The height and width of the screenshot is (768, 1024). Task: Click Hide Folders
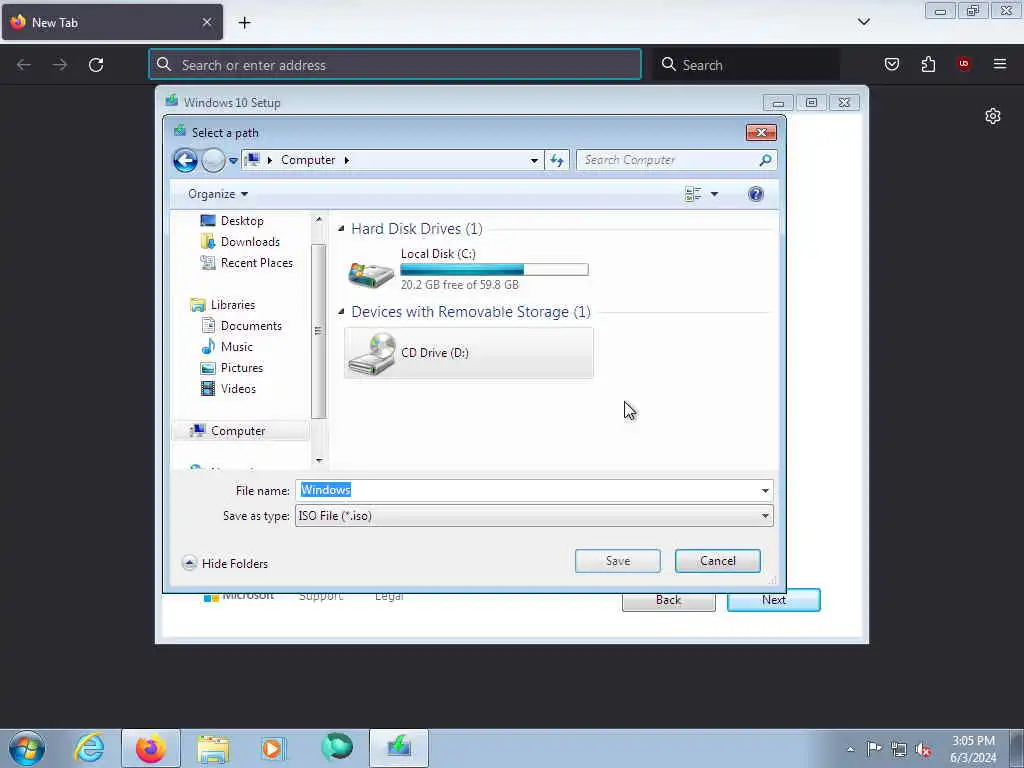(225, 563)
